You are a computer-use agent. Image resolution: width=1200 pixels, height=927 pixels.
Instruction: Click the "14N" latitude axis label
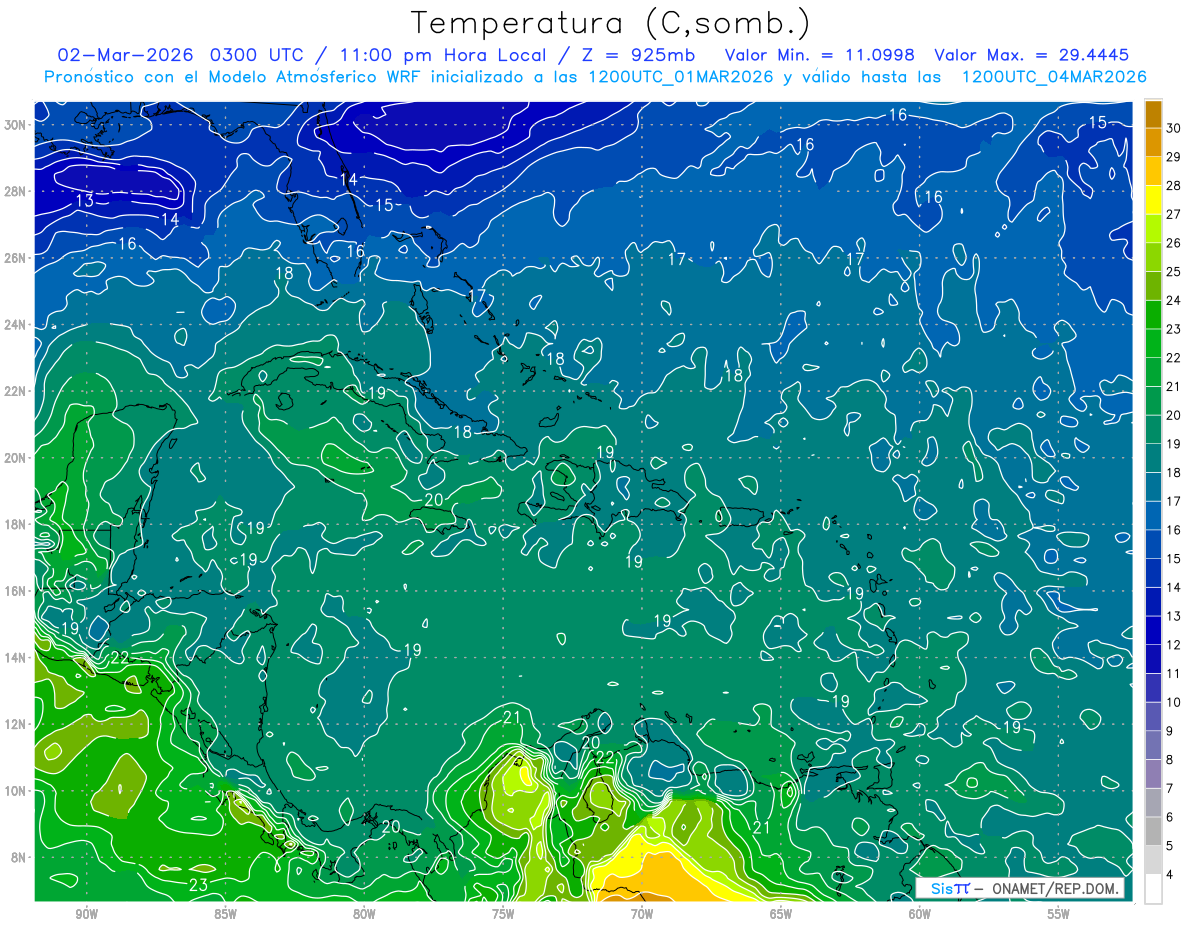(x=15, y=657)
